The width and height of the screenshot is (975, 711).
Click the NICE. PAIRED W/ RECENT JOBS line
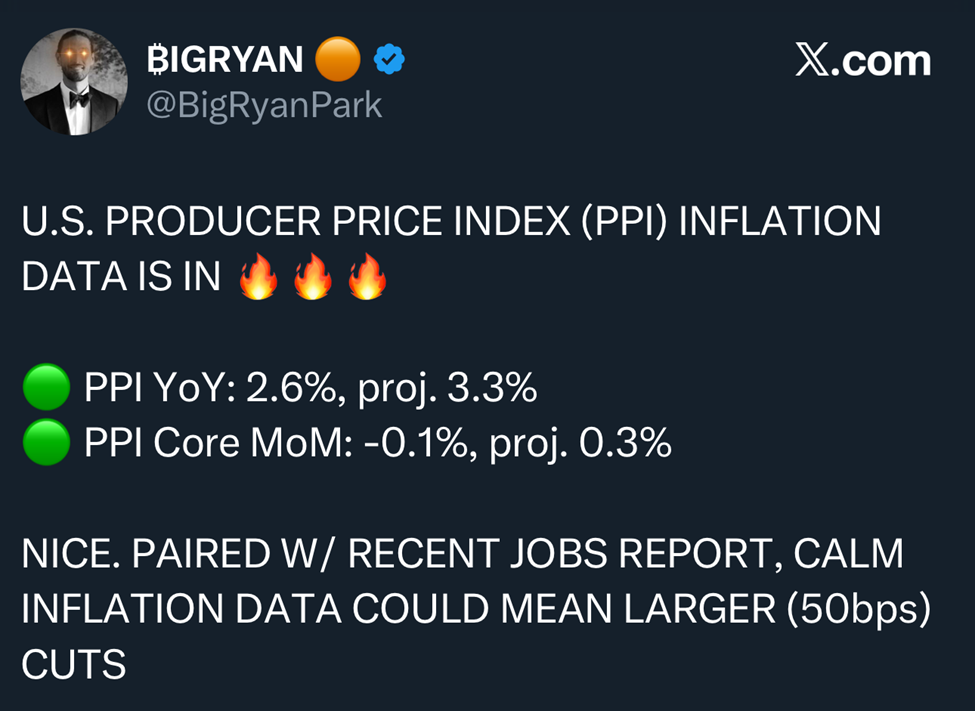click(462, 554)
